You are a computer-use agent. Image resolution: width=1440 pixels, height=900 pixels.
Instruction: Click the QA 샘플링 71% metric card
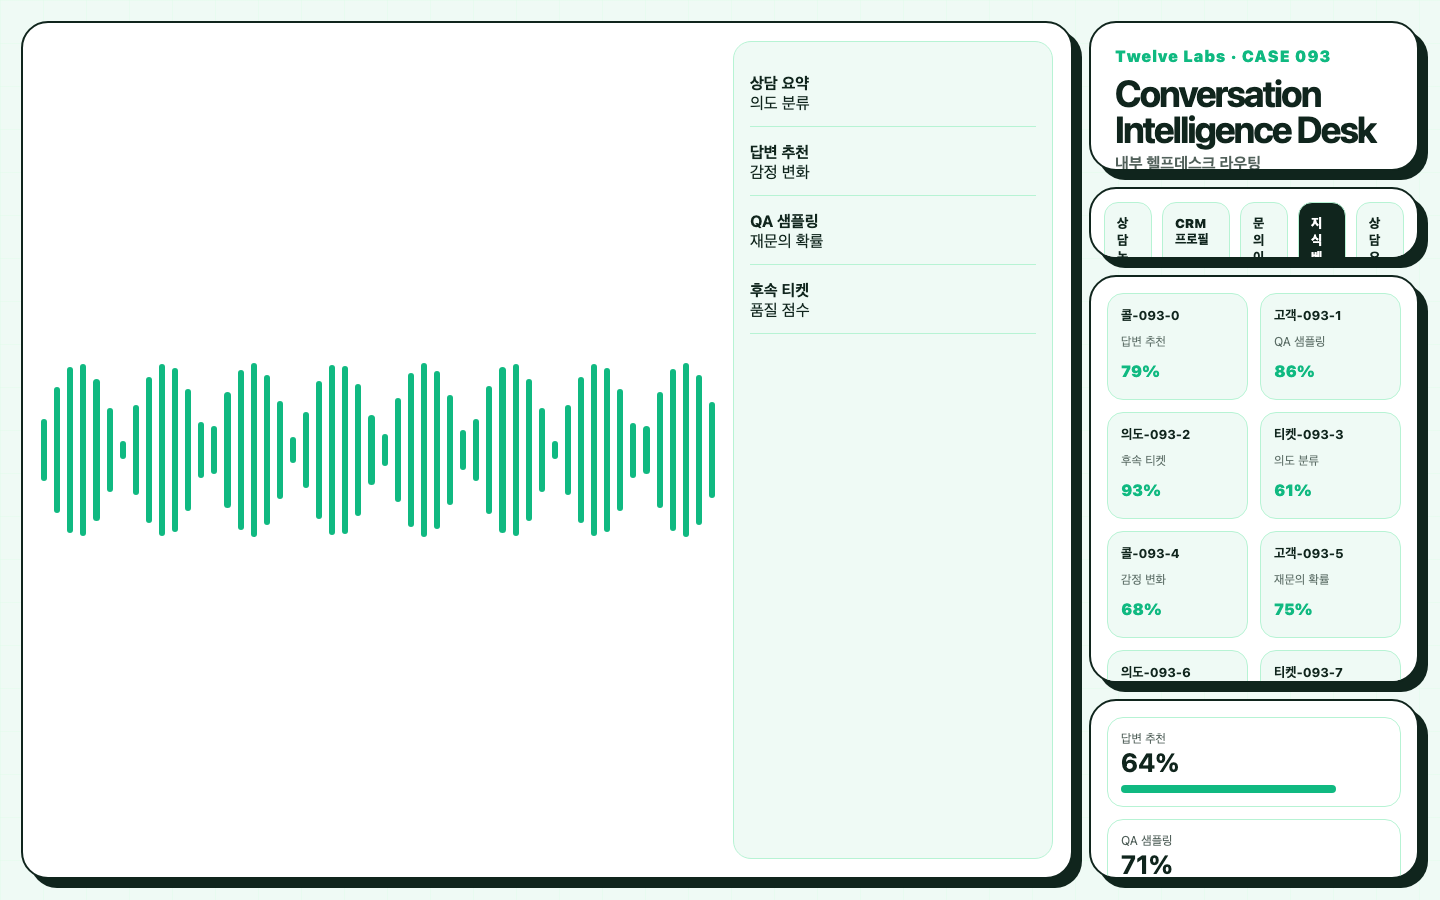(1253, 848)
